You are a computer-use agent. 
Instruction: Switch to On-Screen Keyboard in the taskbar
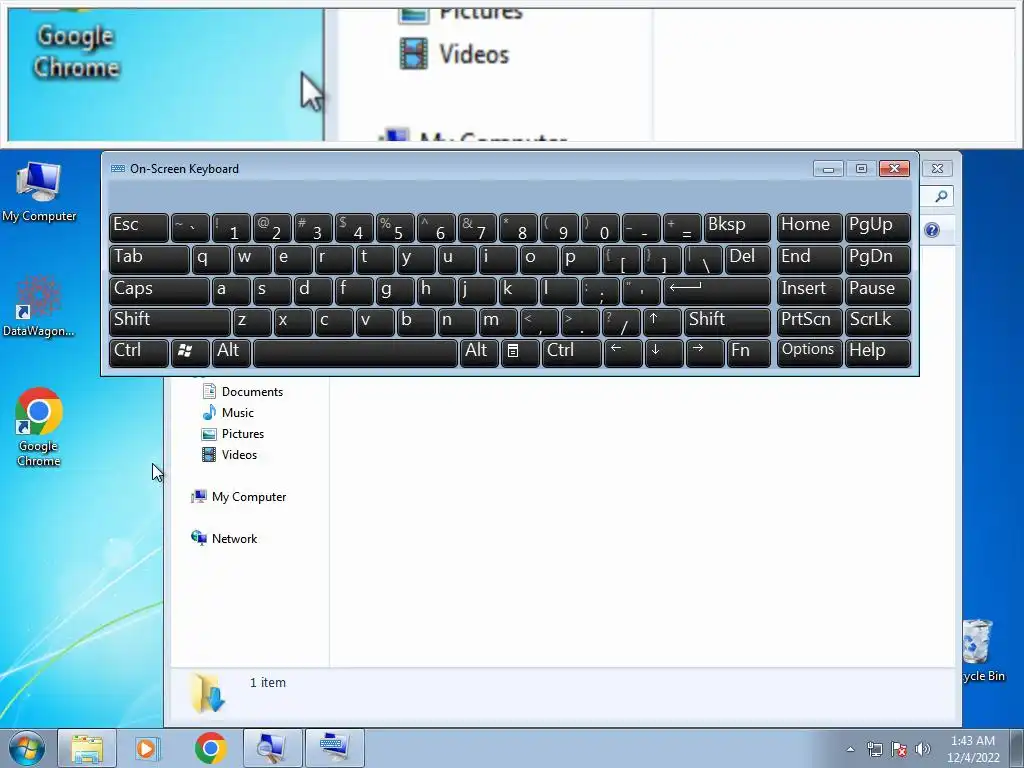coord(334,748)
